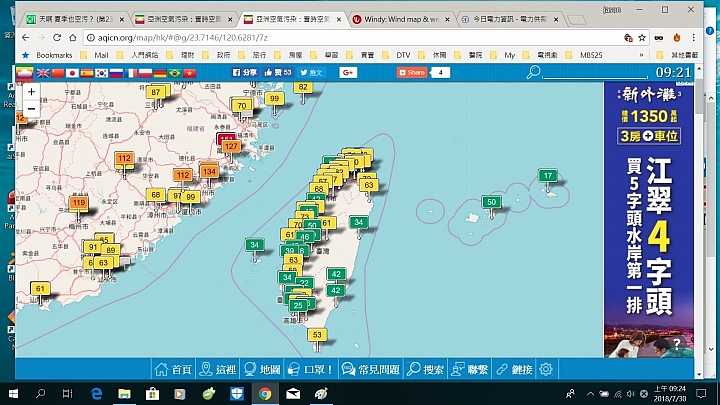The image size is (720, 405).
Task: Open the 聯繫 contact link
Action: point(469,369)
